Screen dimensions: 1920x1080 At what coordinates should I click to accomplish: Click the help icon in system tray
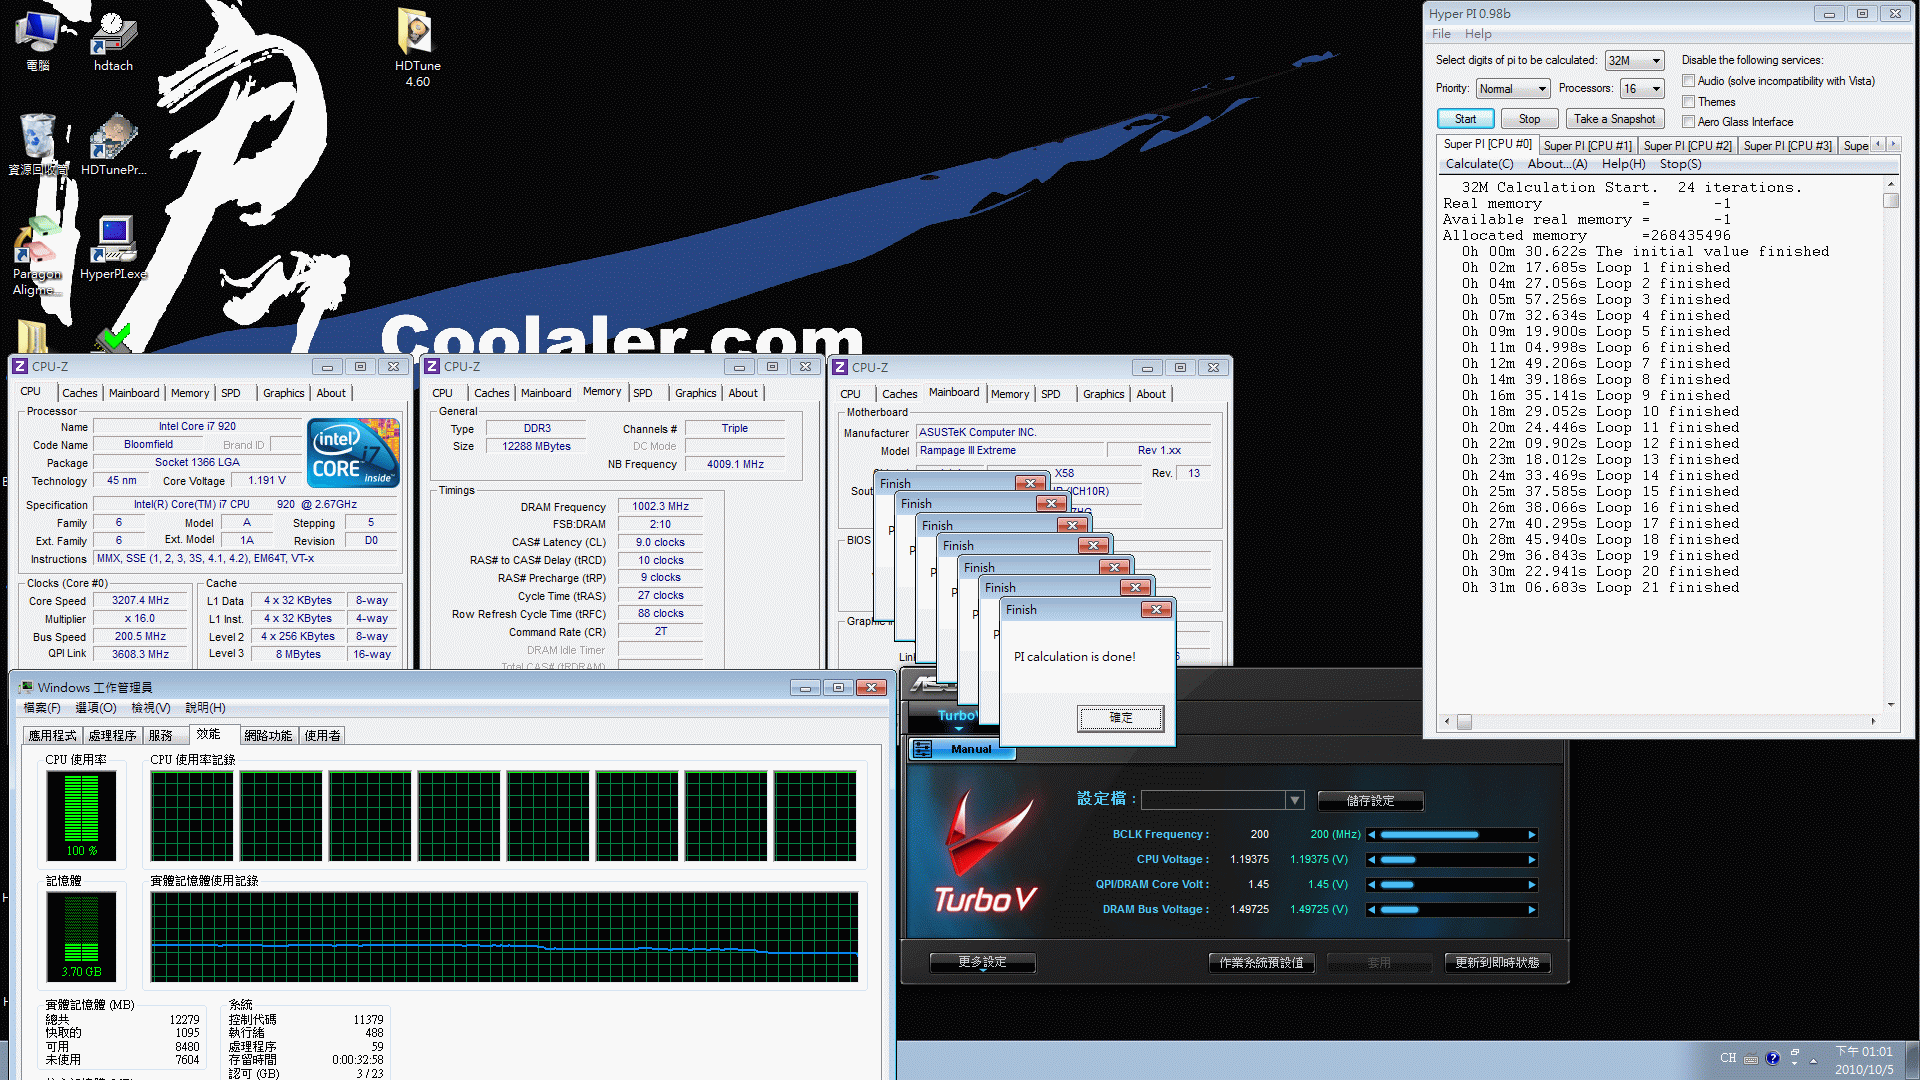(x=1772, y=1058)
